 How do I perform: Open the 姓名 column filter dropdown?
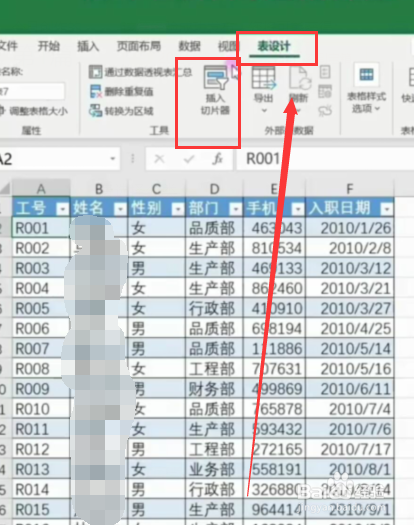[x=120, y=209]
